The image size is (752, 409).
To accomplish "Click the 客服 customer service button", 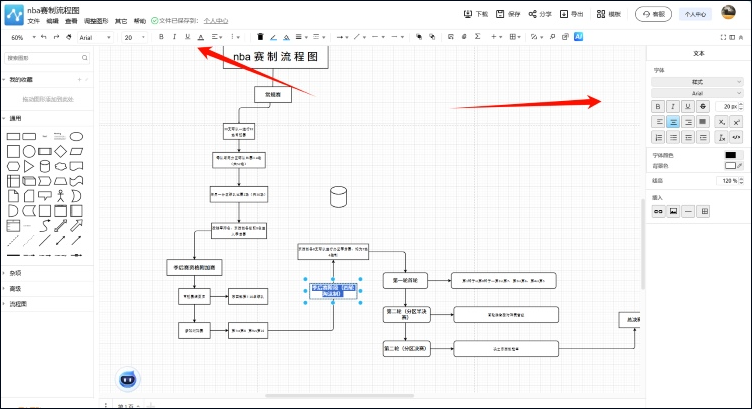I will pos(655,14).
